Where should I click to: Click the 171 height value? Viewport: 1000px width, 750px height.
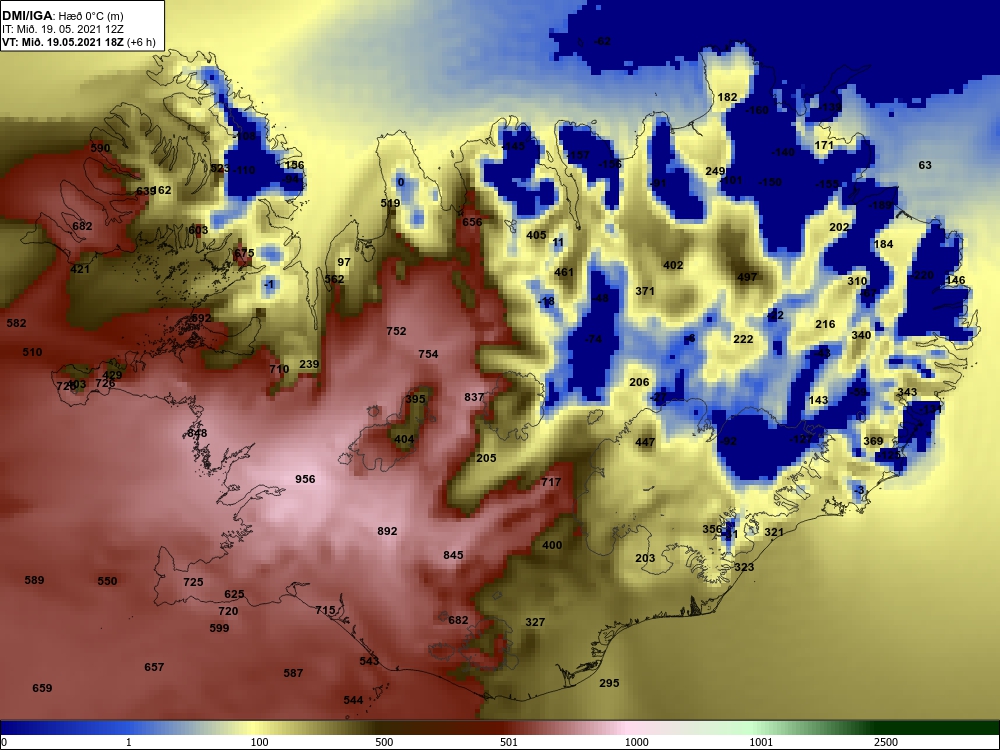824,145
